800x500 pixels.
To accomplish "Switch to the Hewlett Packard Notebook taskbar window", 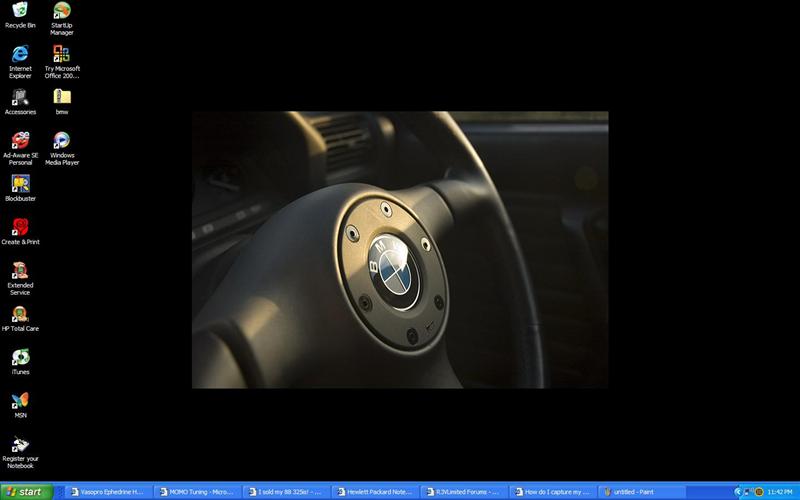I will tap(375, 492).
